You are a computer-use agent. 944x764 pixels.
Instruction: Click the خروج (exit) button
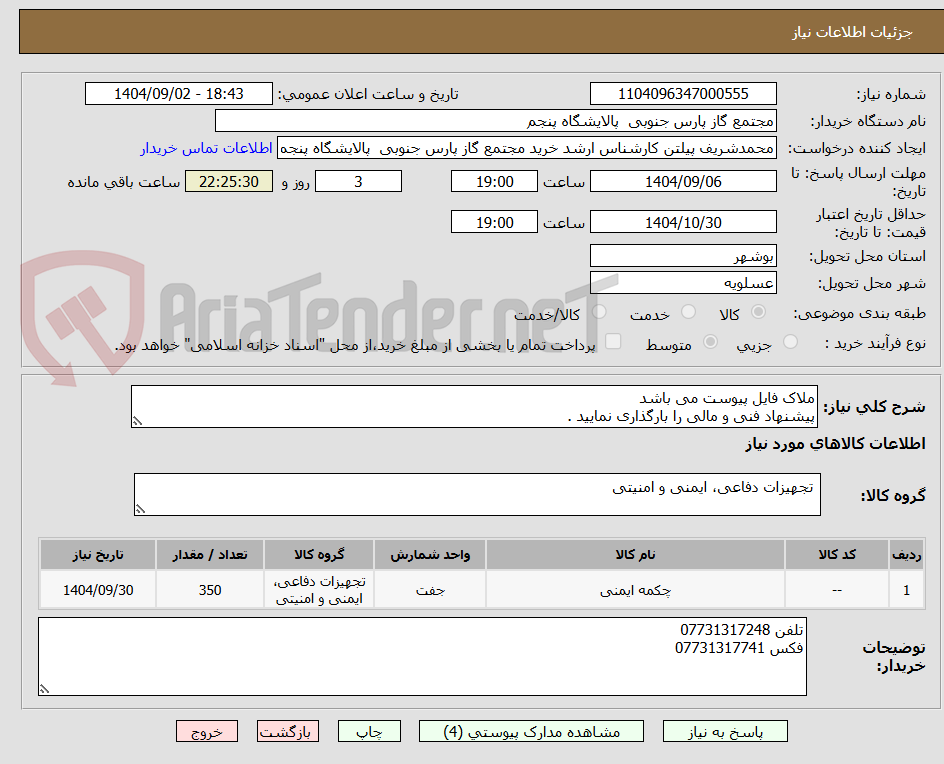(207, 731)
